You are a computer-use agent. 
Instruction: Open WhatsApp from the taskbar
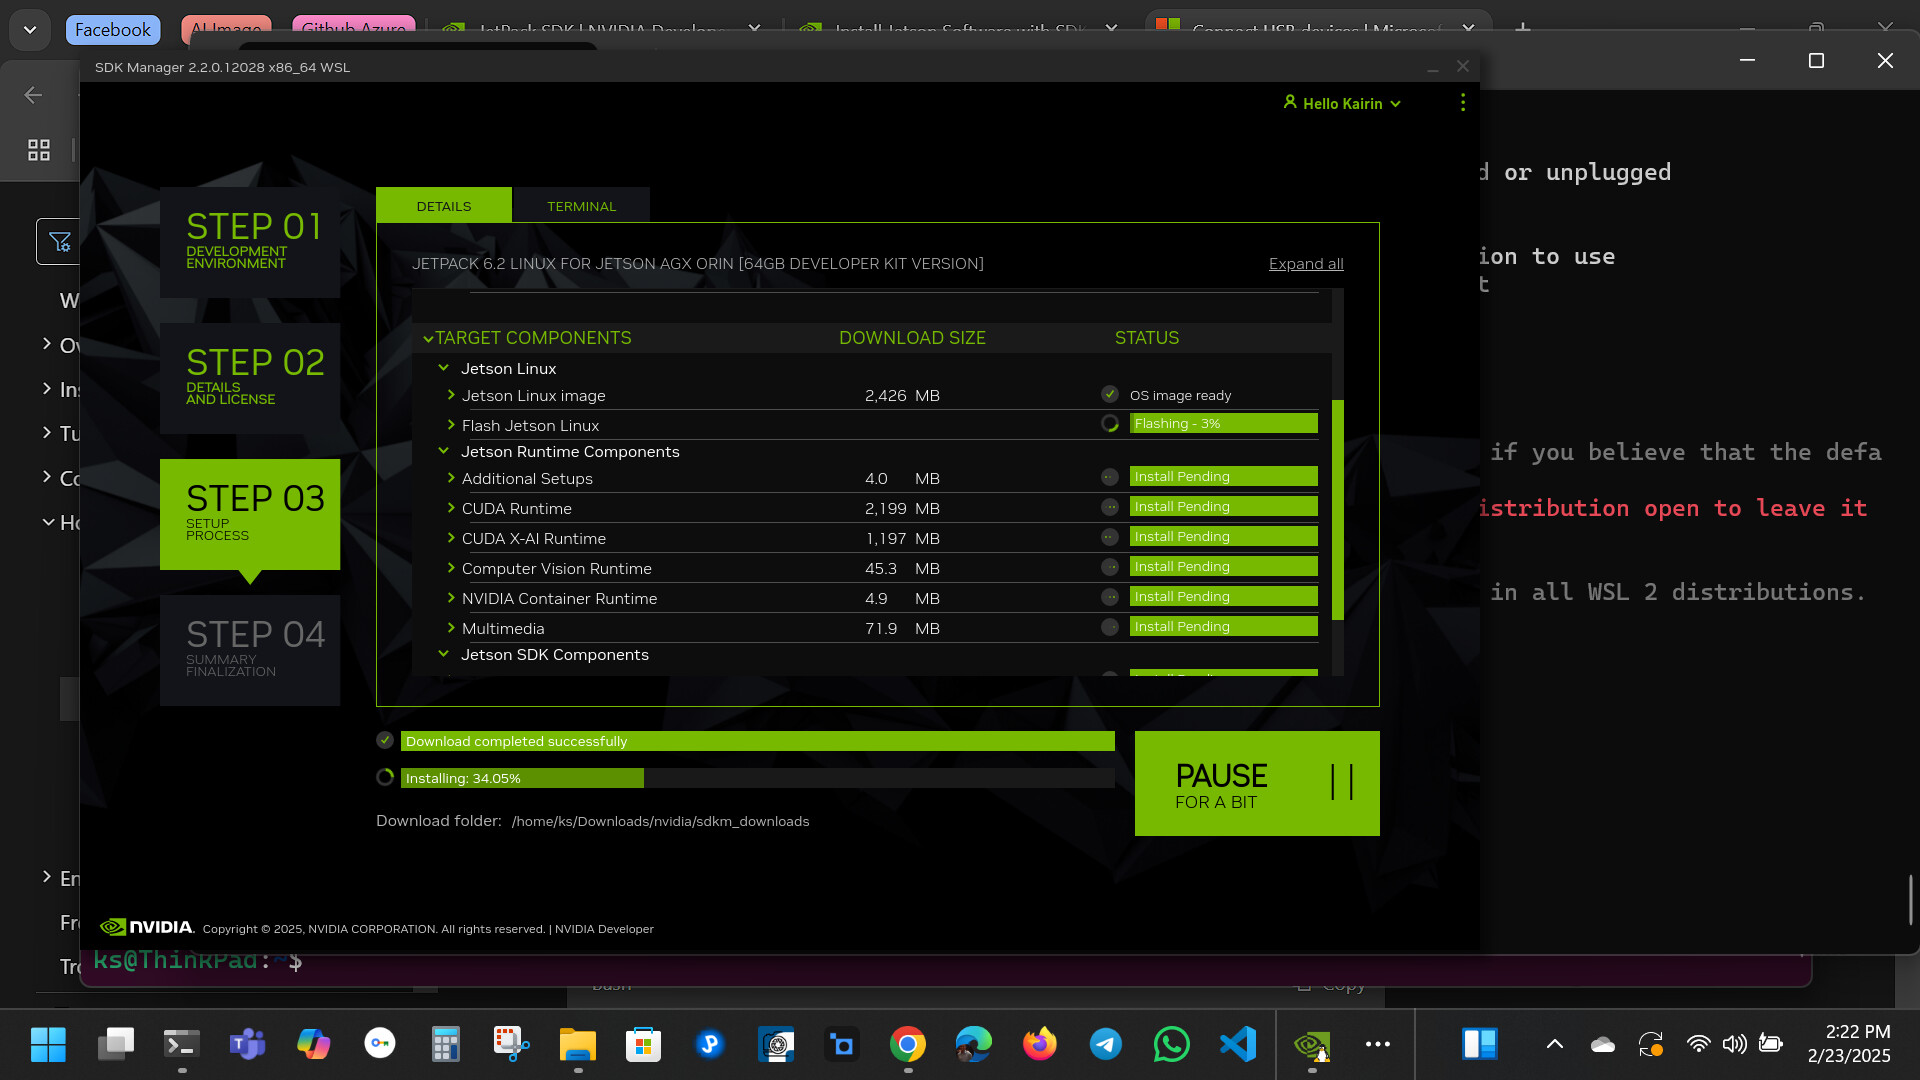(1171, 1045)
